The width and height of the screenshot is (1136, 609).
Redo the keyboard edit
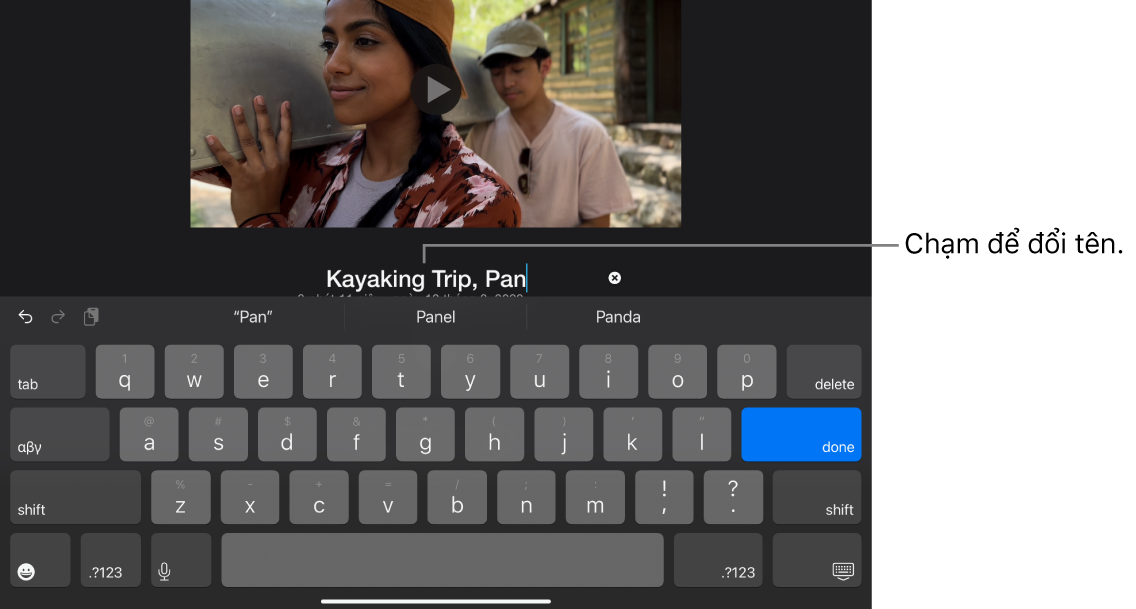click(x=58, y=317)
